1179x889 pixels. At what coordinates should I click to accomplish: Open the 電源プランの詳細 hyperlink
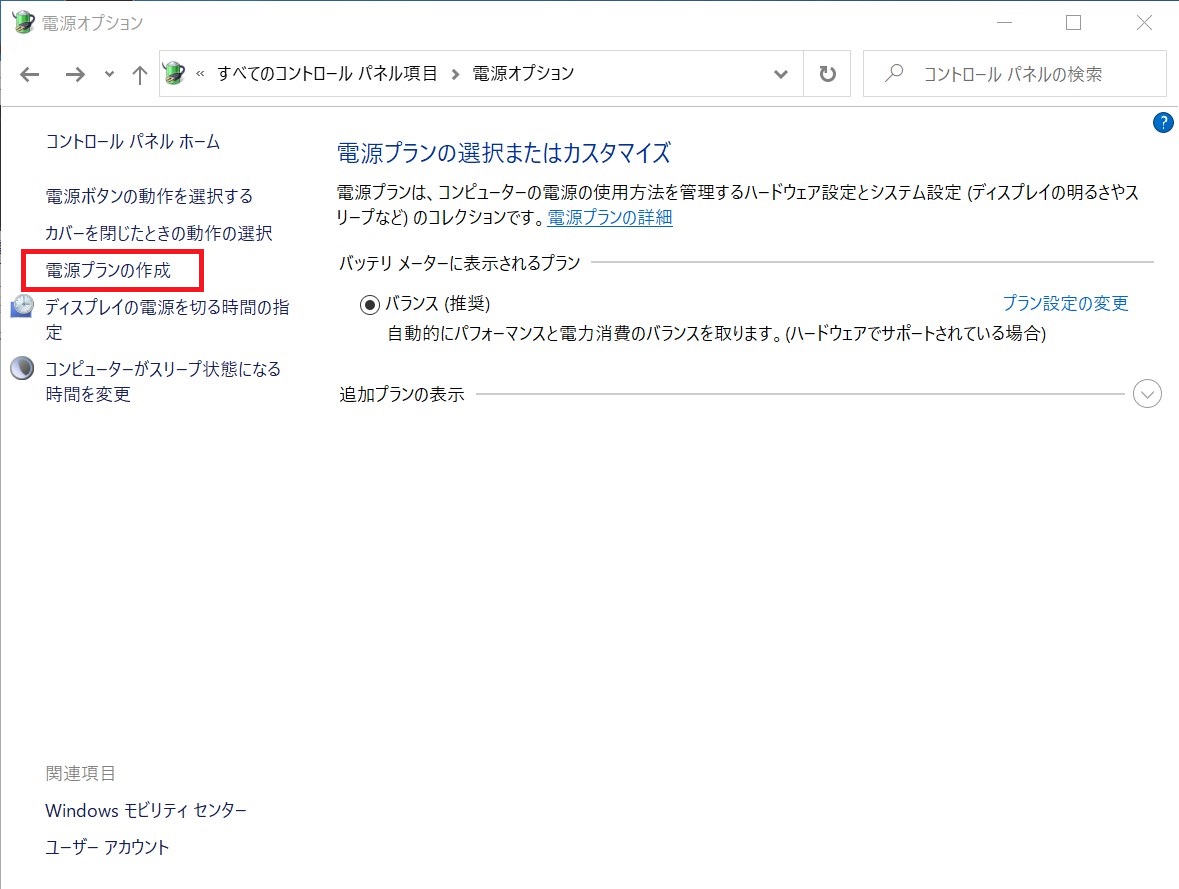coord(608,217)
